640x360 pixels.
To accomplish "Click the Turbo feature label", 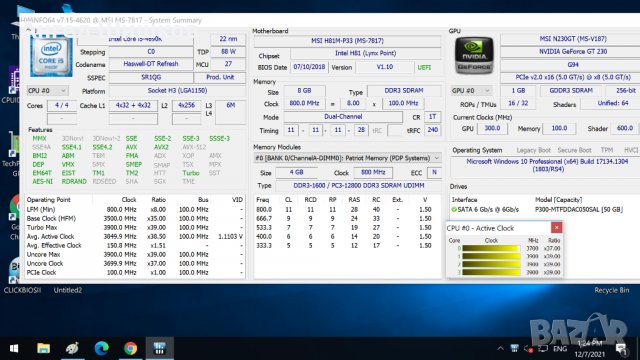I will (x=191, y=173).
